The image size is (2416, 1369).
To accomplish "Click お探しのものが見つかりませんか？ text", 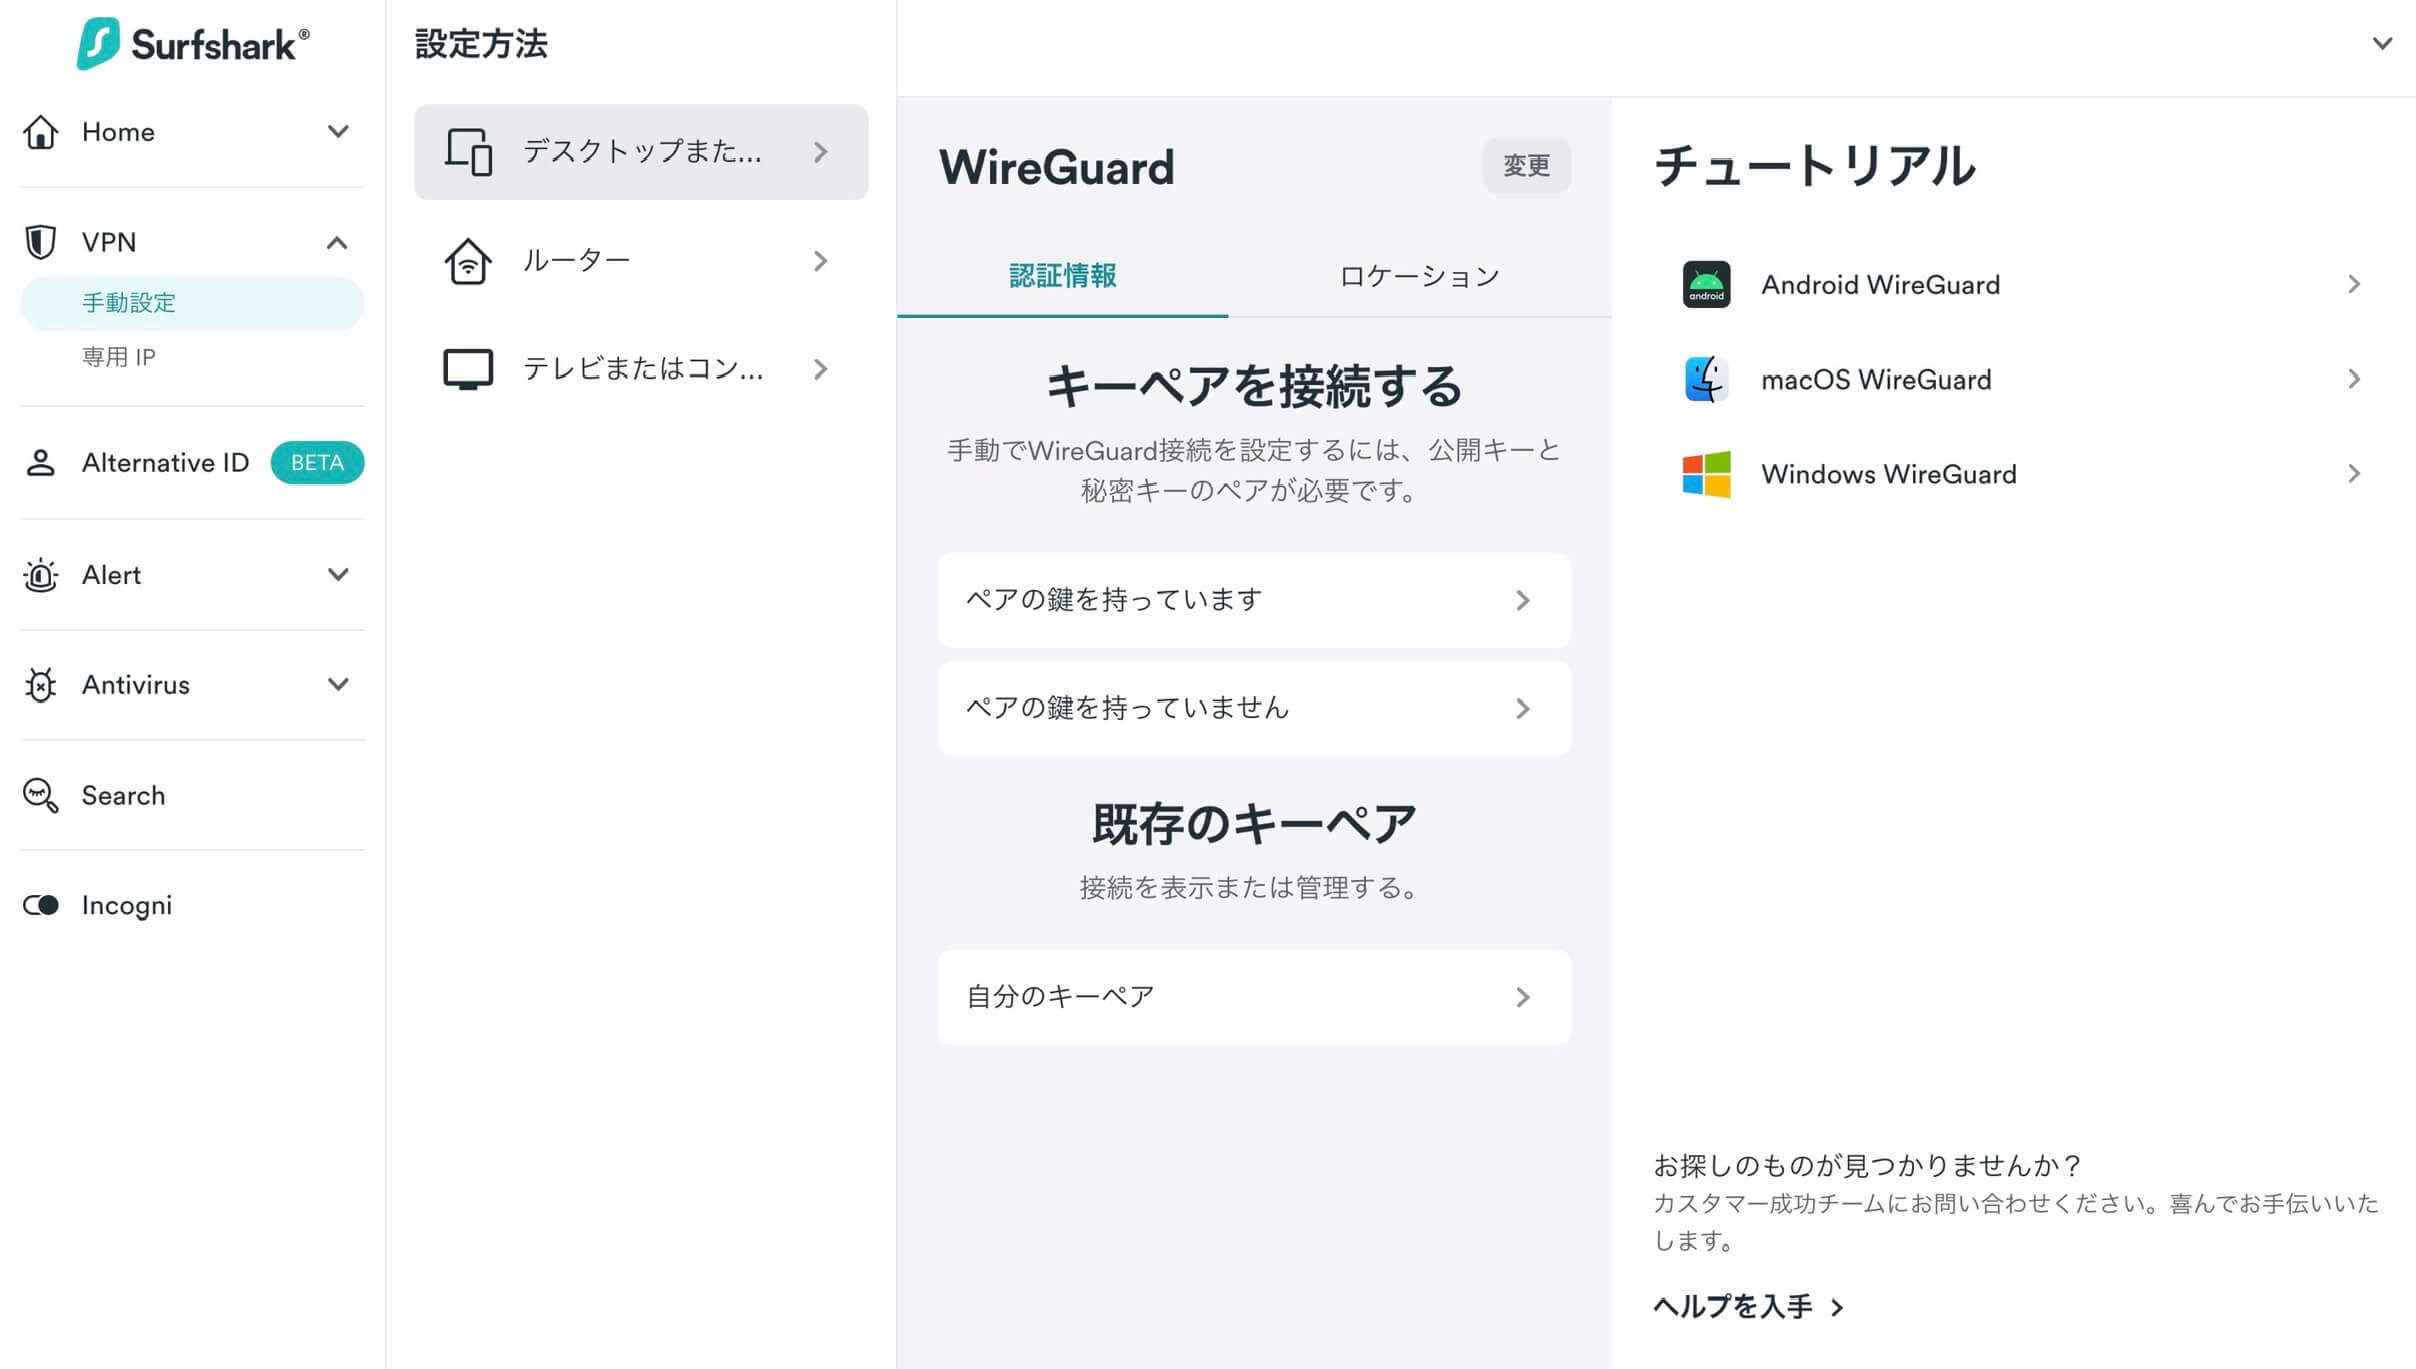I will click(x=1868, y=1166).
